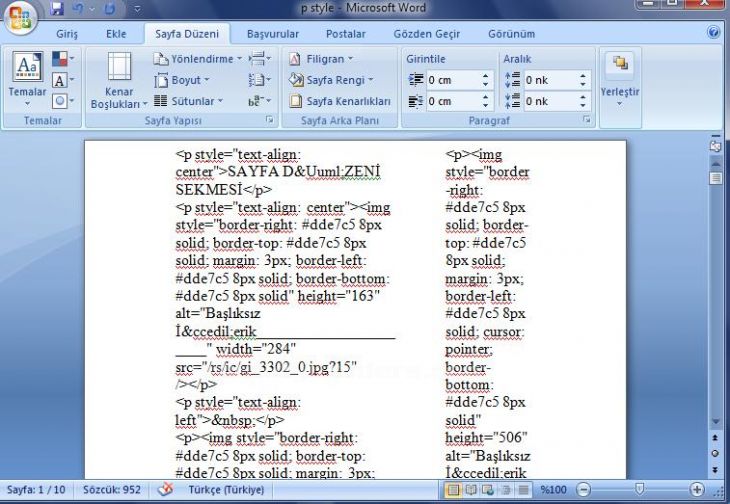730x504 pixels.
Task: Open Paragraf dialog launcher
Action: [x=587, y=120]
